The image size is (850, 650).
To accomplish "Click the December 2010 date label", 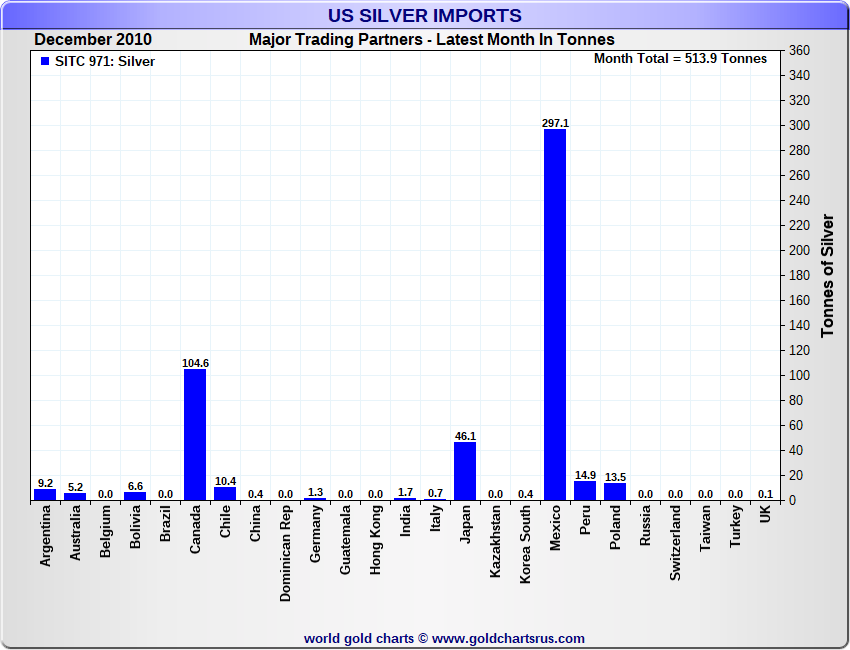I will [93, 40].
